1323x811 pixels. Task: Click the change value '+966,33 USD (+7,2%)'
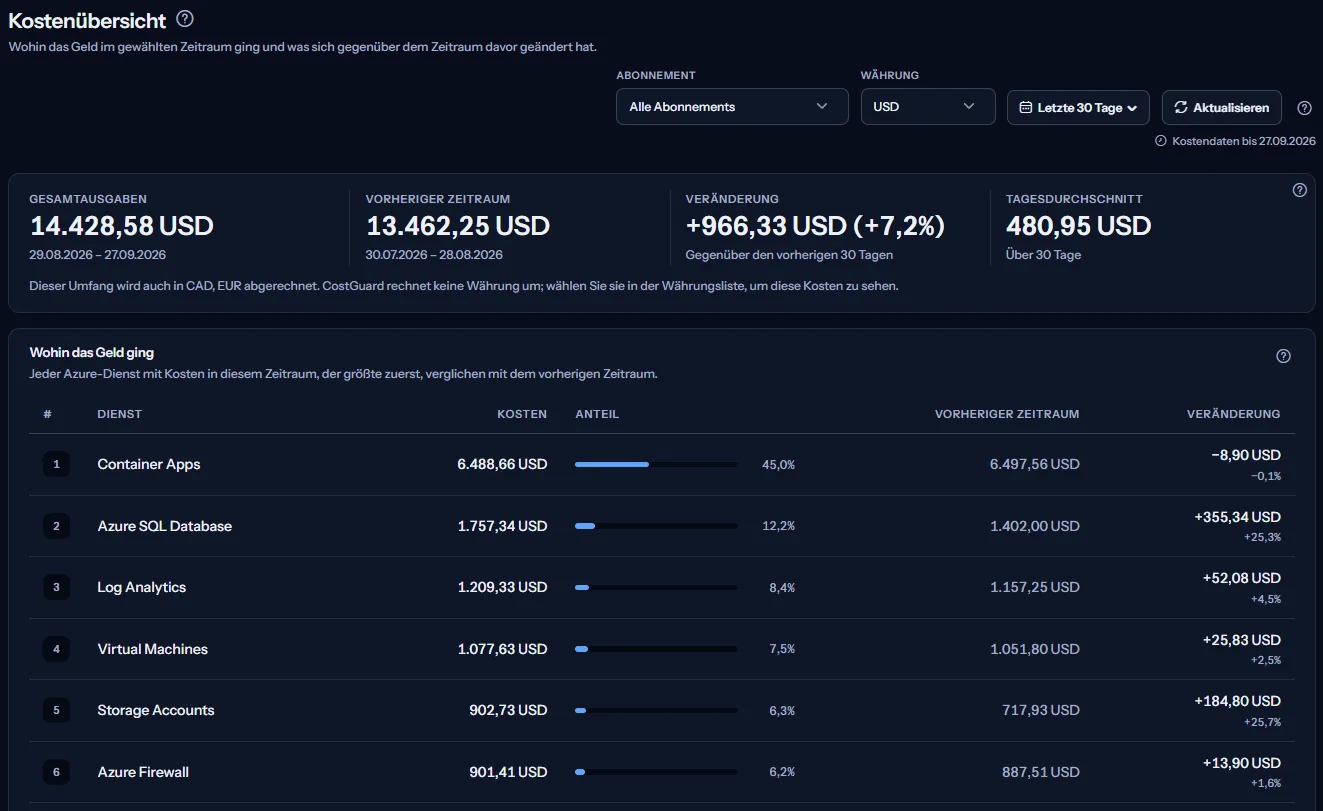click(815, 226)
